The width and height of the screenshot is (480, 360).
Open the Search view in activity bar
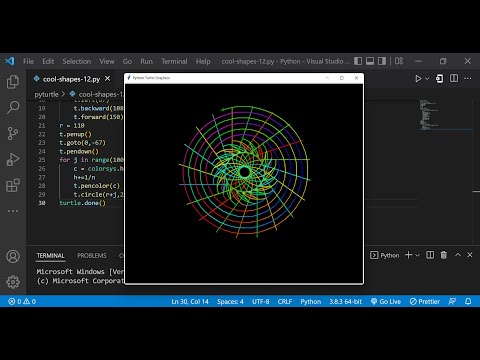13,107
